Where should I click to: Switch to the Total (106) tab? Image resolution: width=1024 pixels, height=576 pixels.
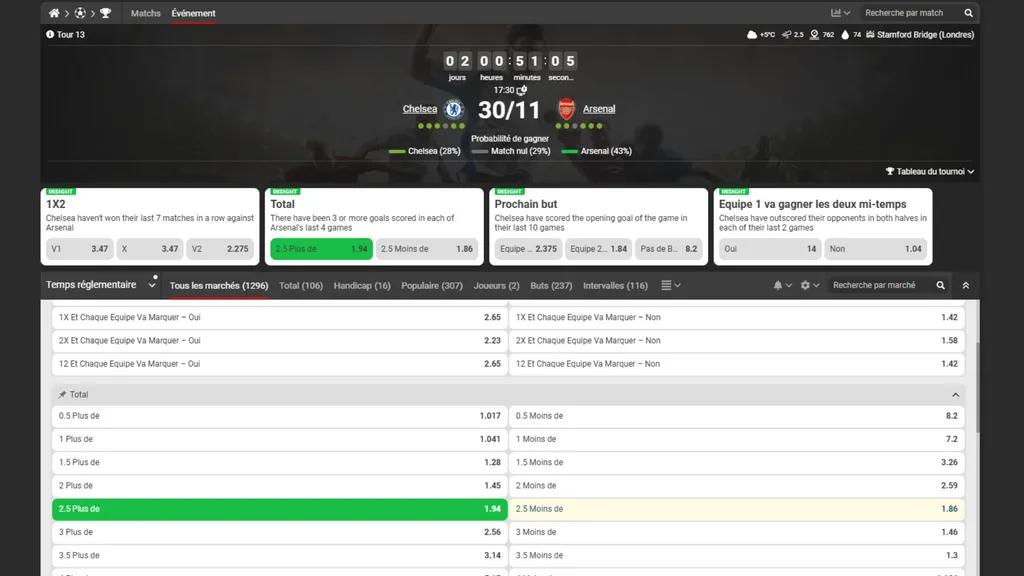point(300,285)
